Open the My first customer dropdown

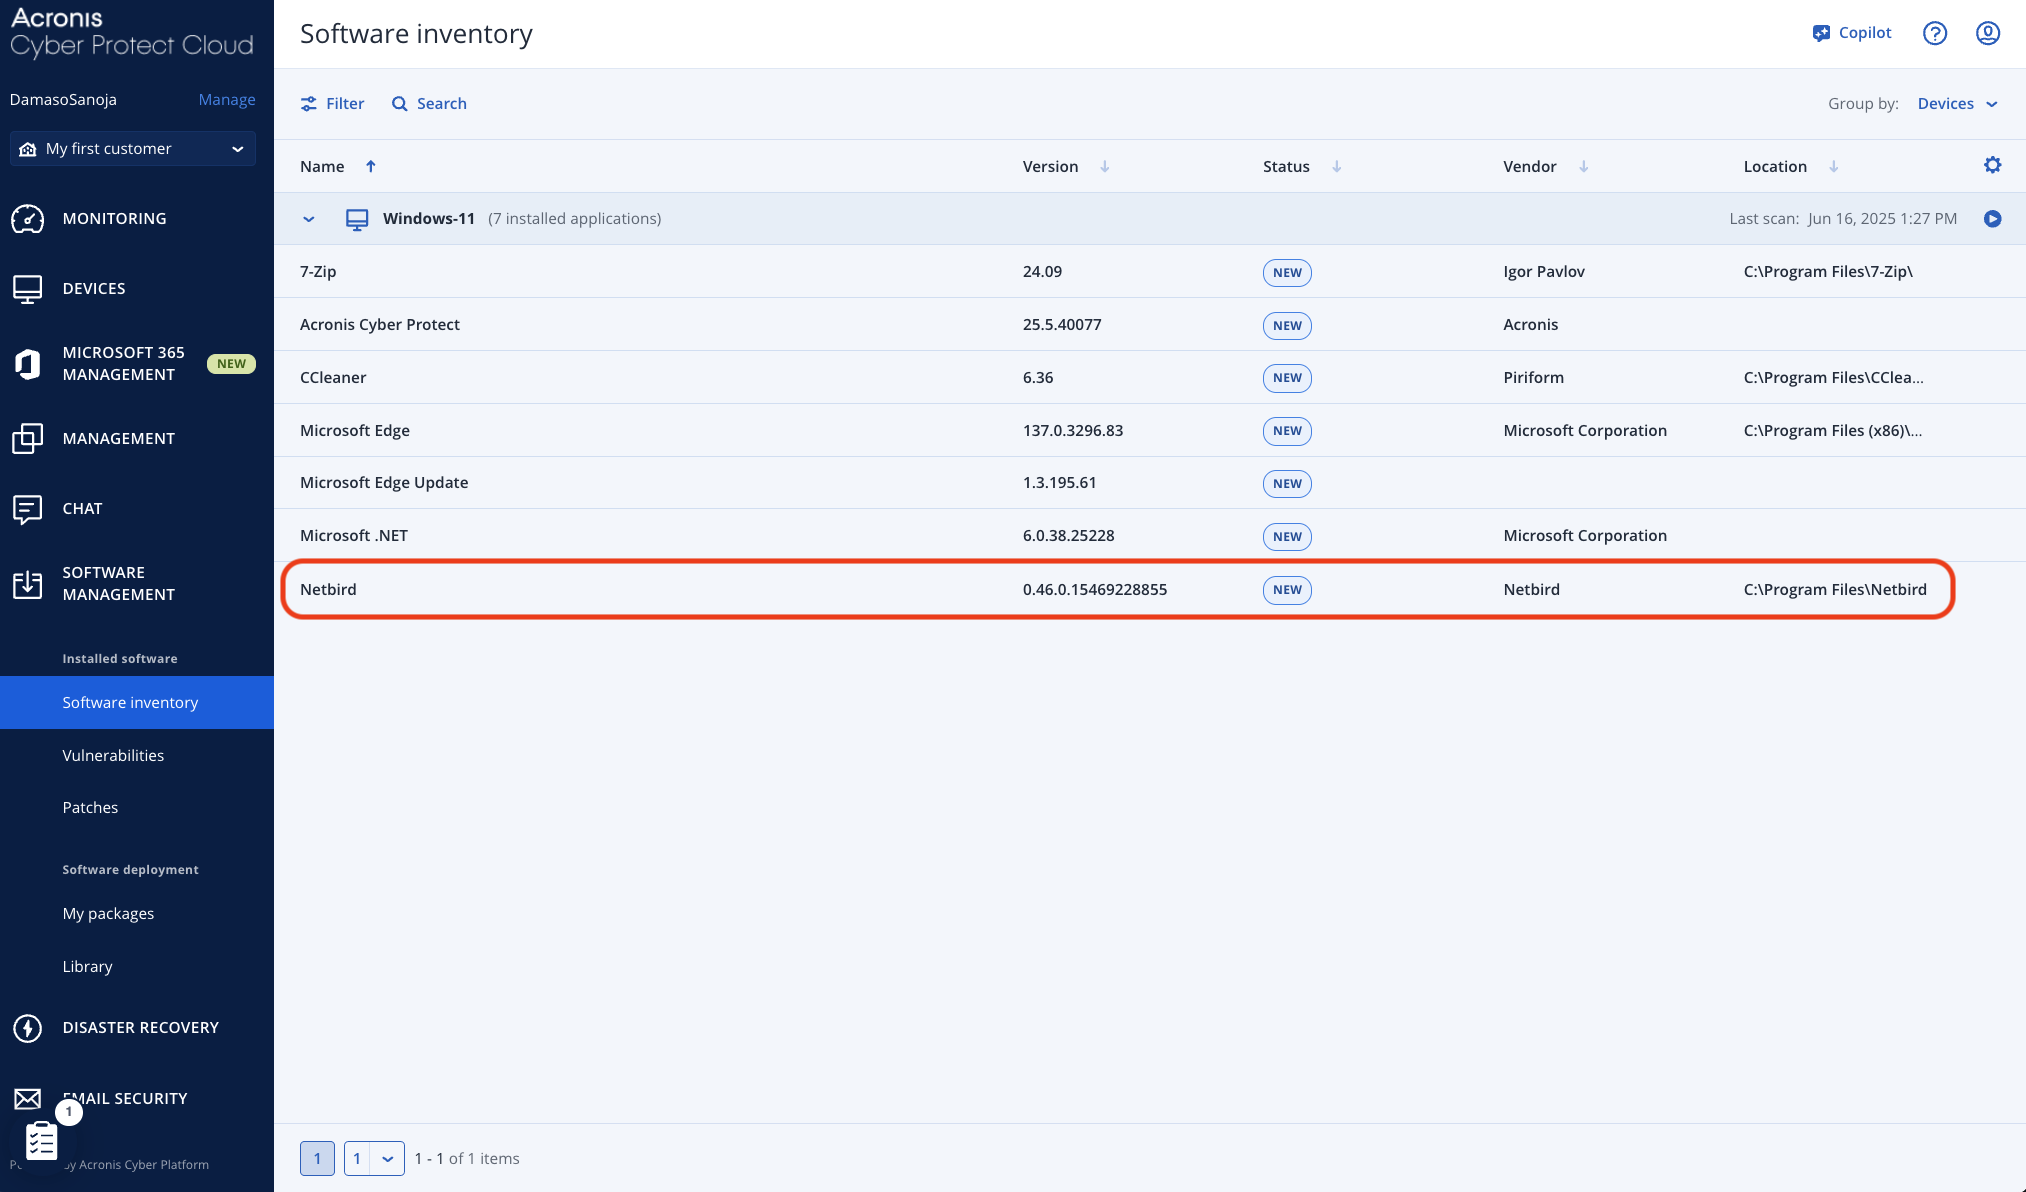point(133,149)
